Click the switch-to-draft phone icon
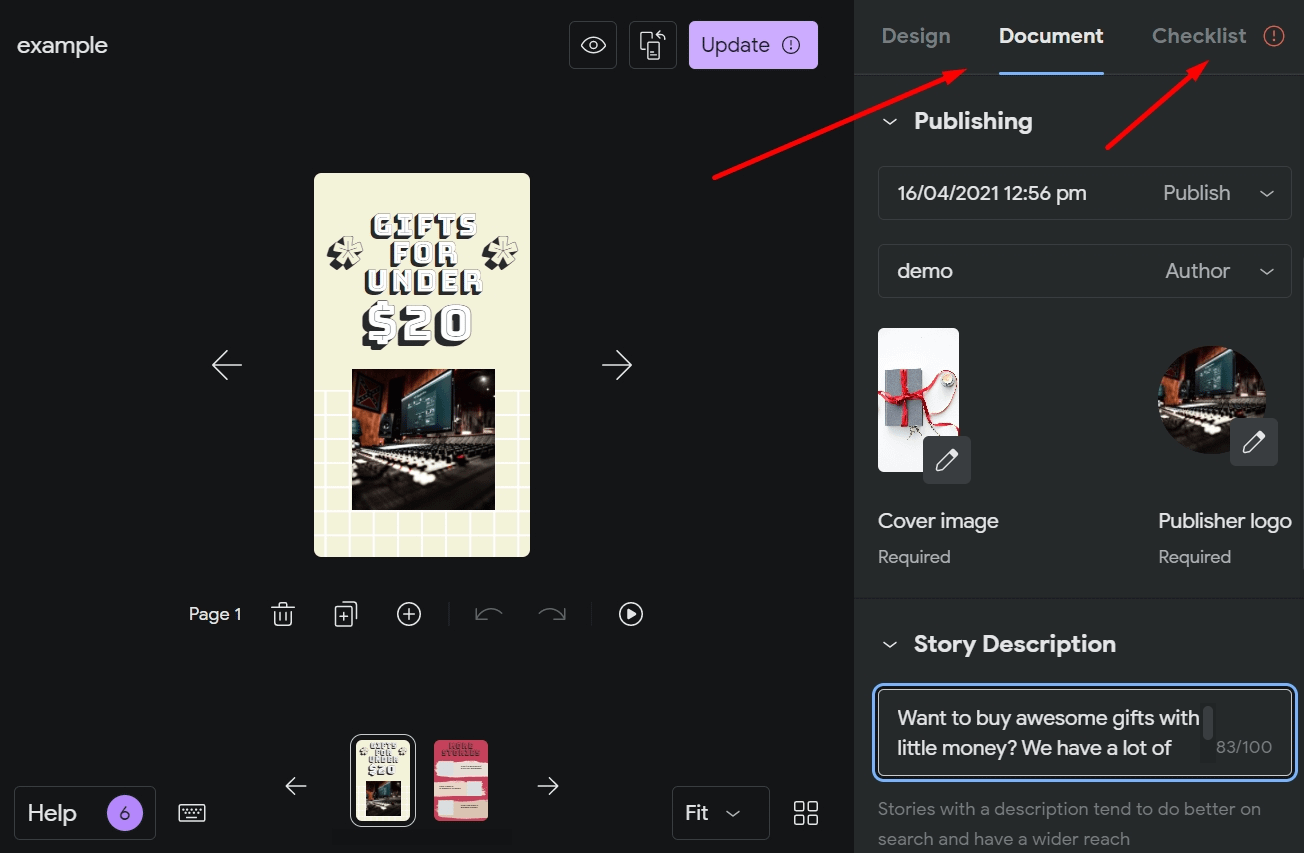This screenshot has width=1304, height=853. point(653,45)
